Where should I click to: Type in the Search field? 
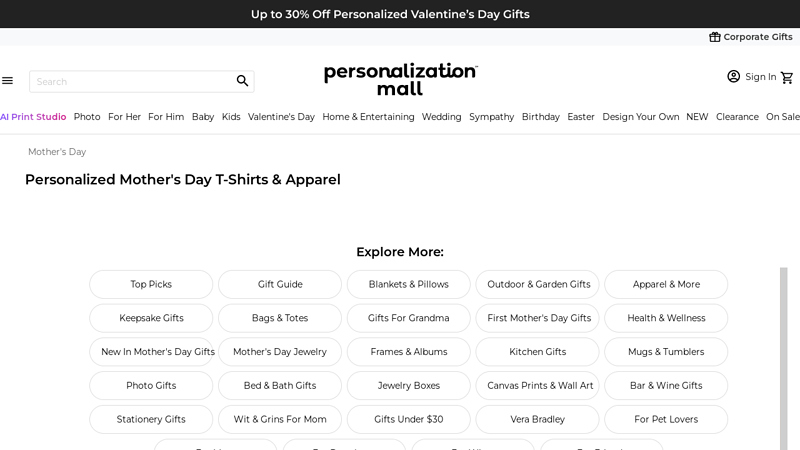tap(130, 81)
